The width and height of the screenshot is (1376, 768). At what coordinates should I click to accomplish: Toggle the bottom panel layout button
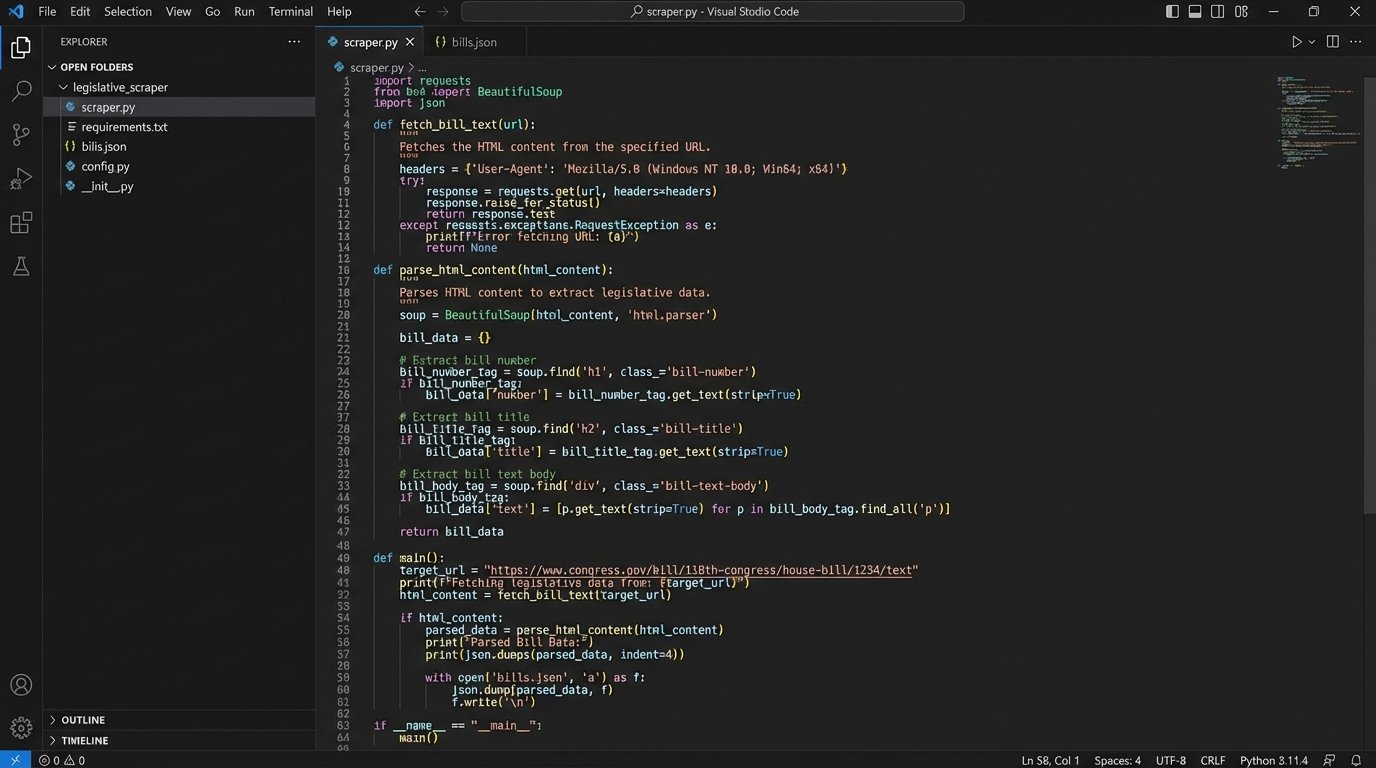point(1195,12)
